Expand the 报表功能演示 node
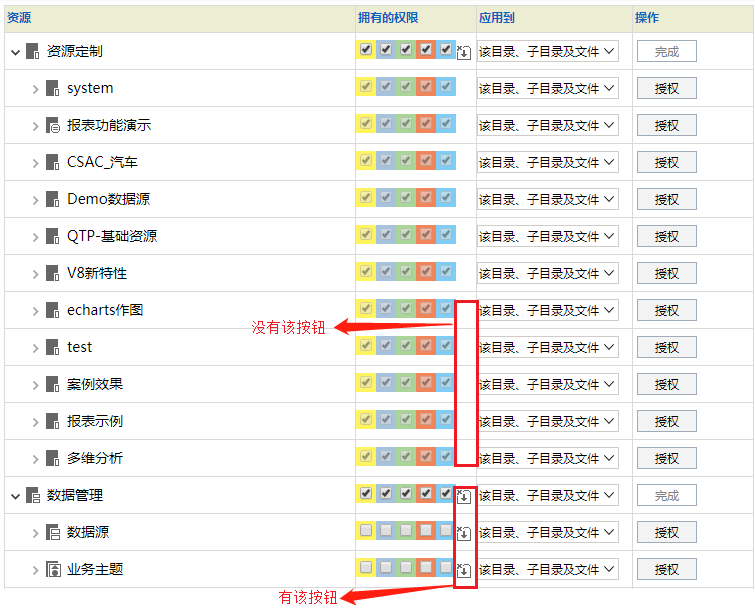 (36, 126)
